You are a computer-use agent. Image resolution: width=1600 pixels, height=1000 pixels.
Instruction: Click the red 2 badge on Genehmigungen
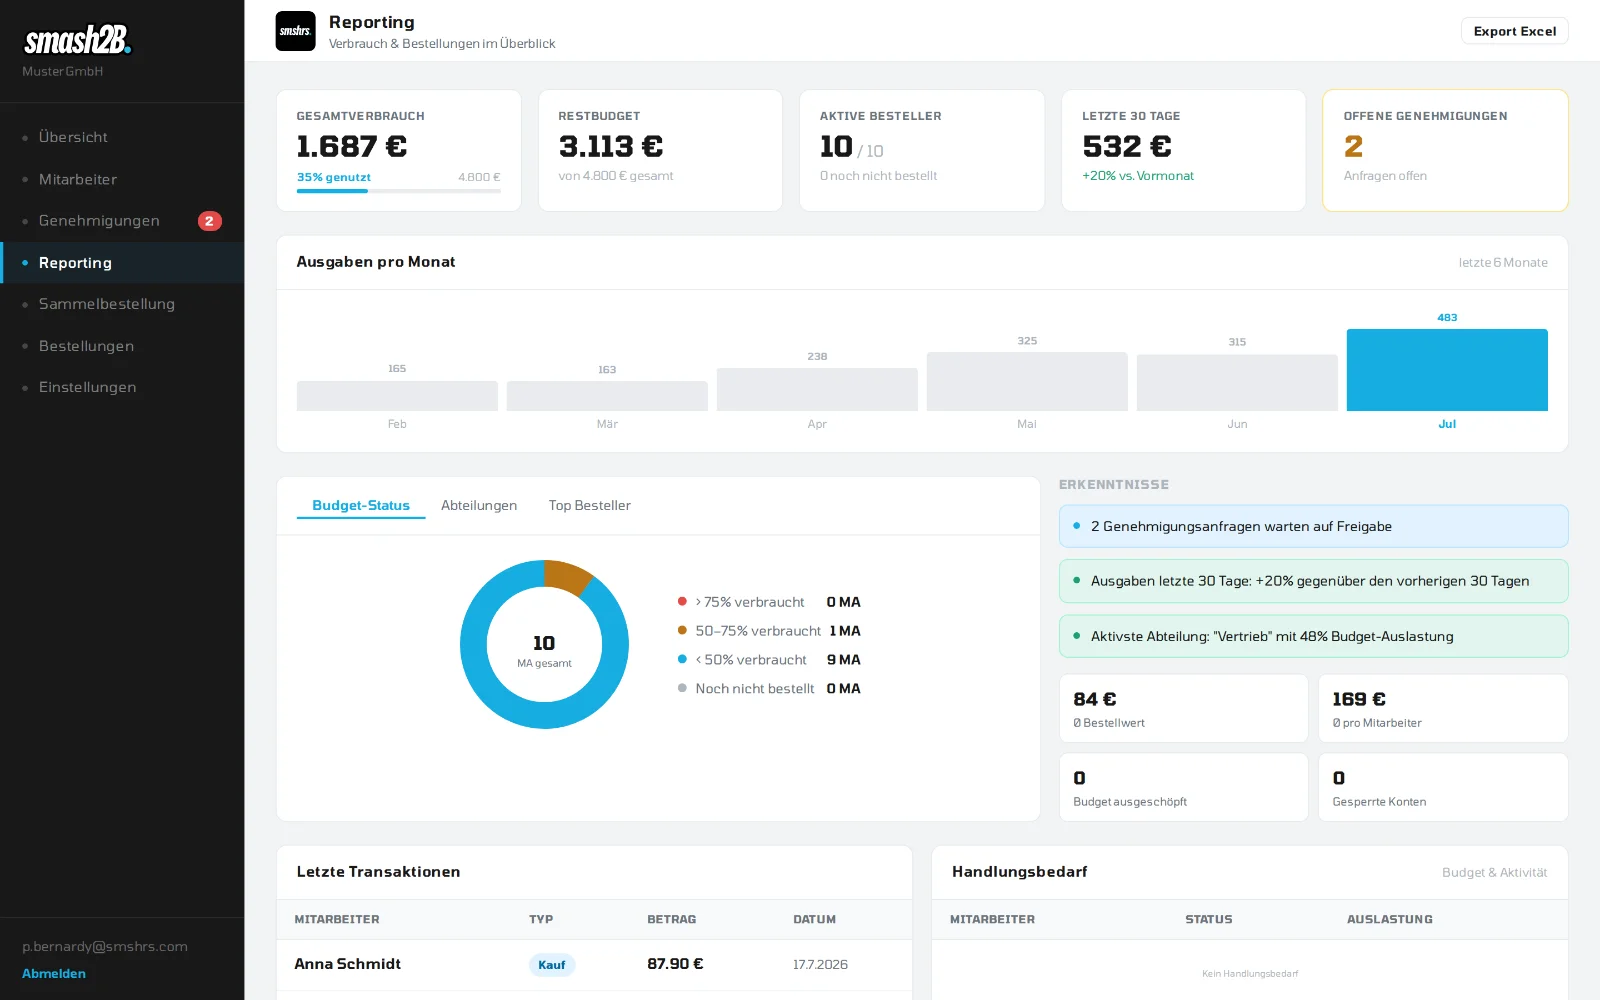tap(209, 221)
